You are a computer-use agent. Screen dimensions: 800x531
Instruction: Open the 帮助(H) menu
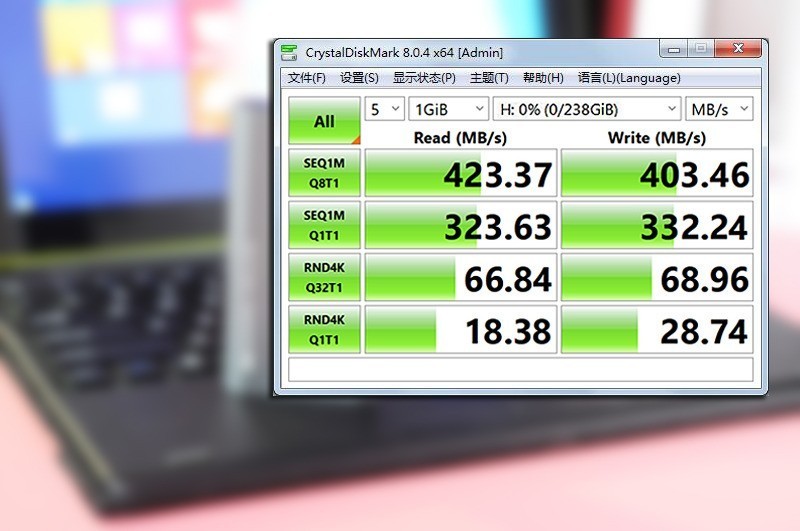[x=543, y=78]
